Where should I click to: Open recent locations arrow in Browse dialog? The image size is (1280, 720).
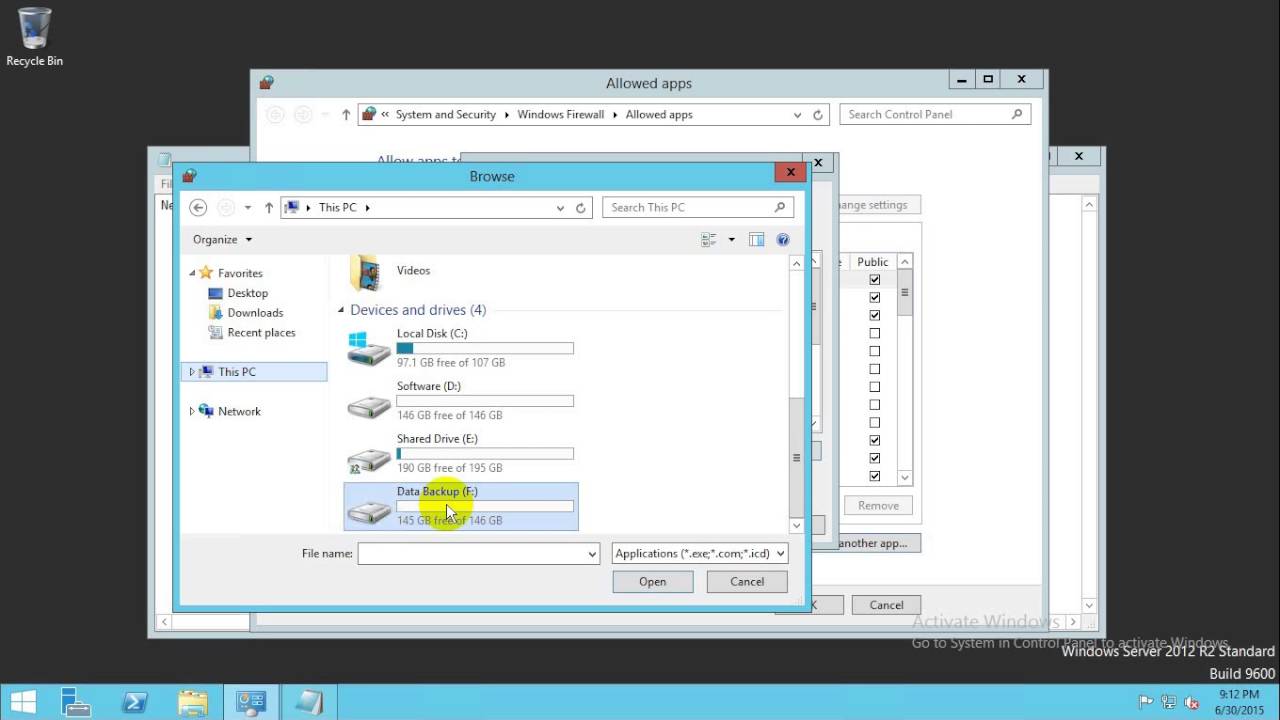[x=248, y=208]
